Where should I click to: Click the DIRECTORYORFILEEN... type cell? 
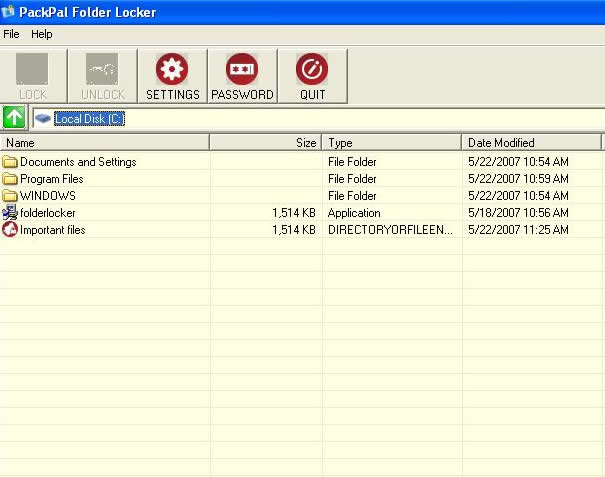click(390, 230)
